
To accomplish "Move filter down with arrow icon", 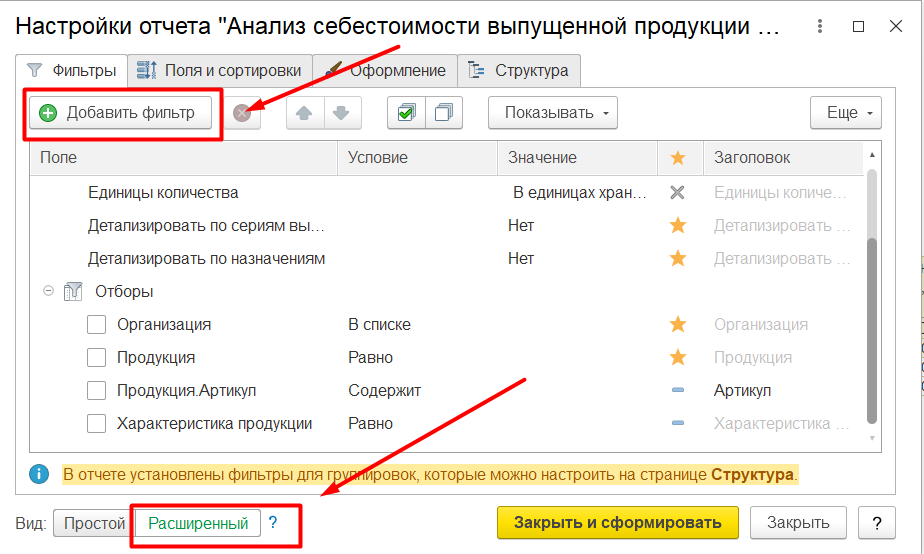I will [x=342, y=113].
